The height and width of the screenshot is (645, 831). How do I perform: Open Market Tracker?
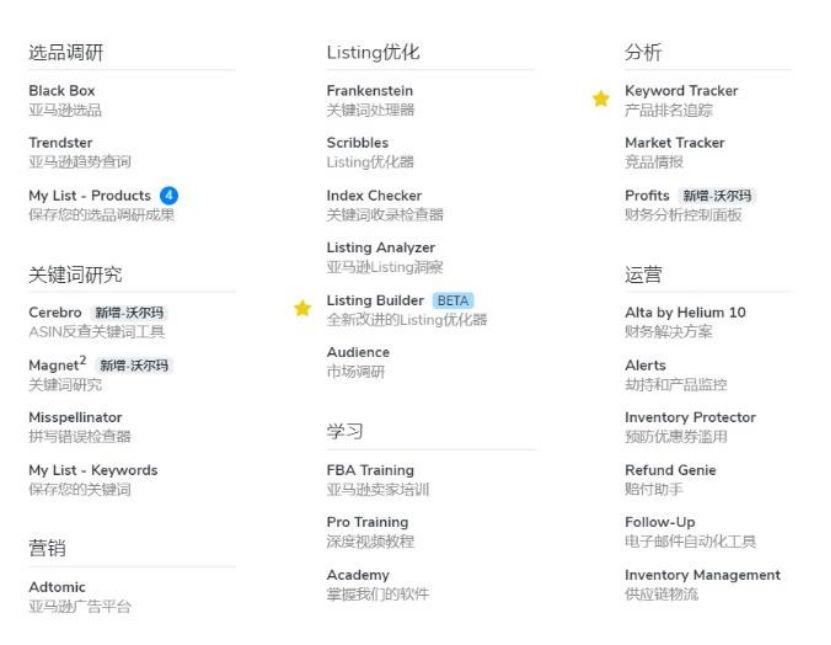(674, 143)
